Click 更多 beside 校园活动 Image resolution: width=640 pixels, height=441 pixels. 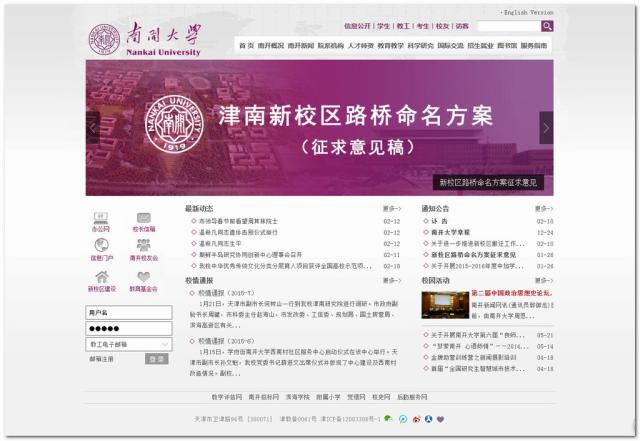[x=544, y=281]
